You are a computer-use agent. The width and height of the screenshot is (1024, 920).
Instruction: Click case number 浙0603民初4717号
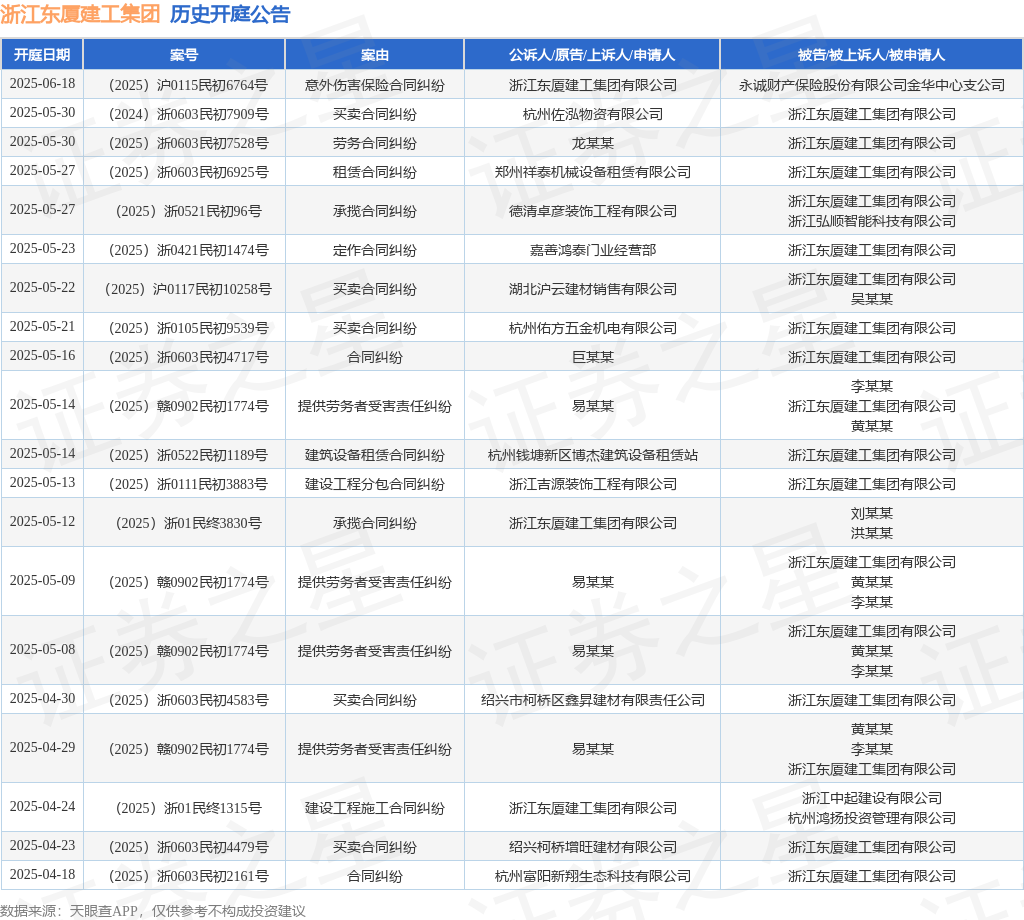coord(188,357)
